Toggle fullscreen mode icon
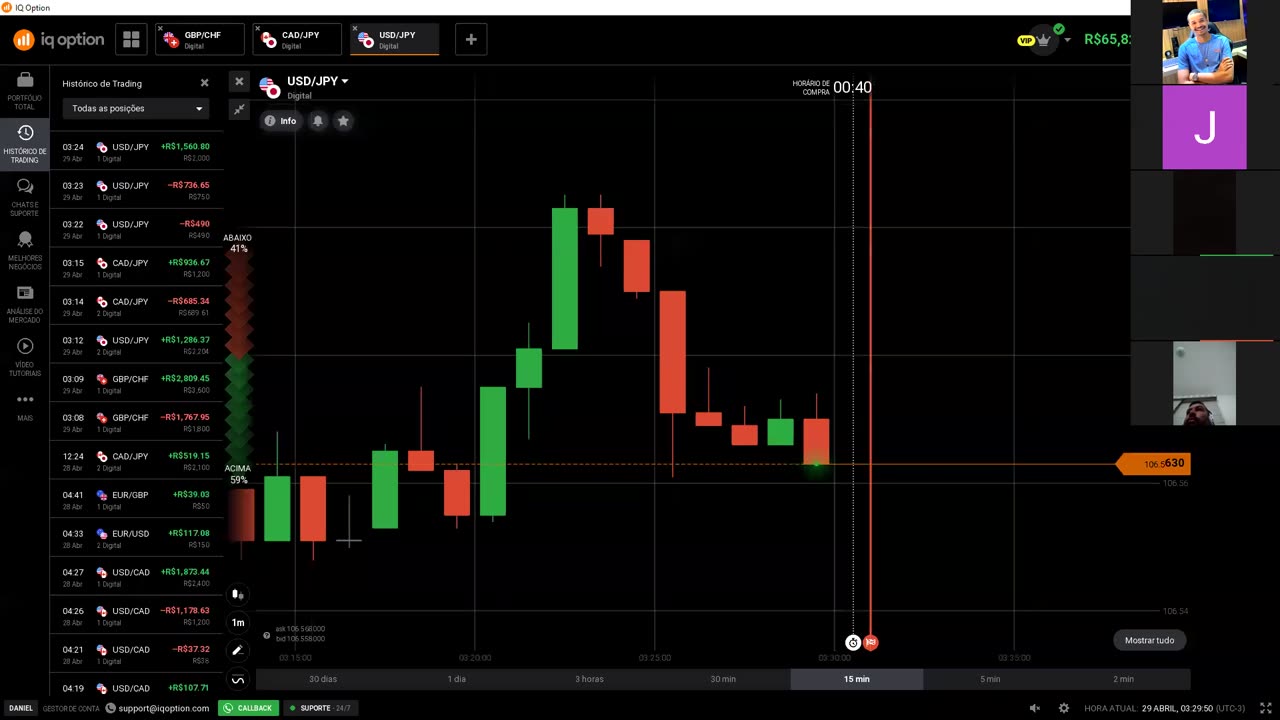Viewport: 1280px width, 720px height. click(1265, 708)
